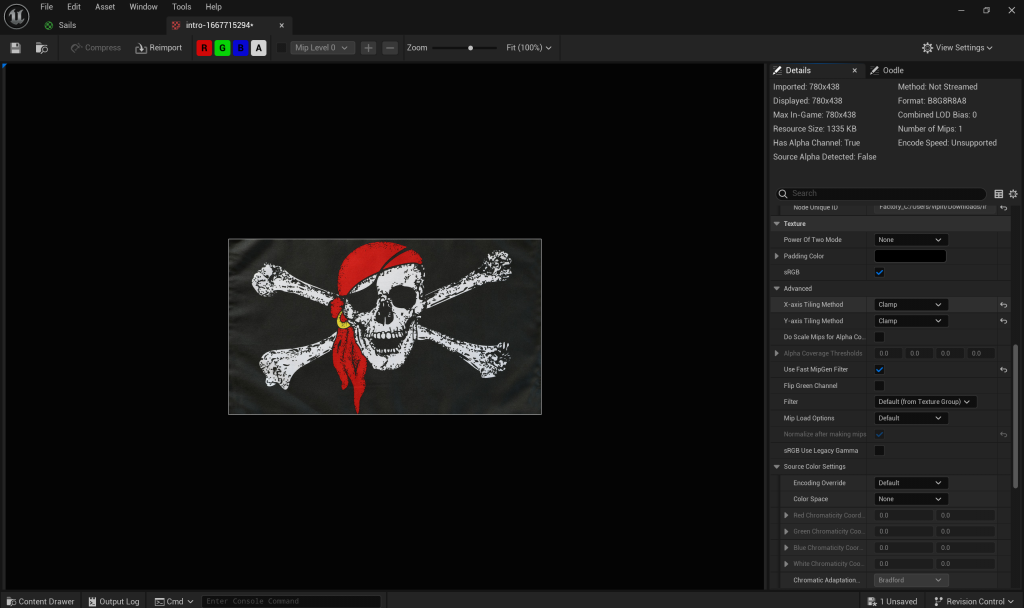Reset Node Unique ID to default

coord(1004,208)
